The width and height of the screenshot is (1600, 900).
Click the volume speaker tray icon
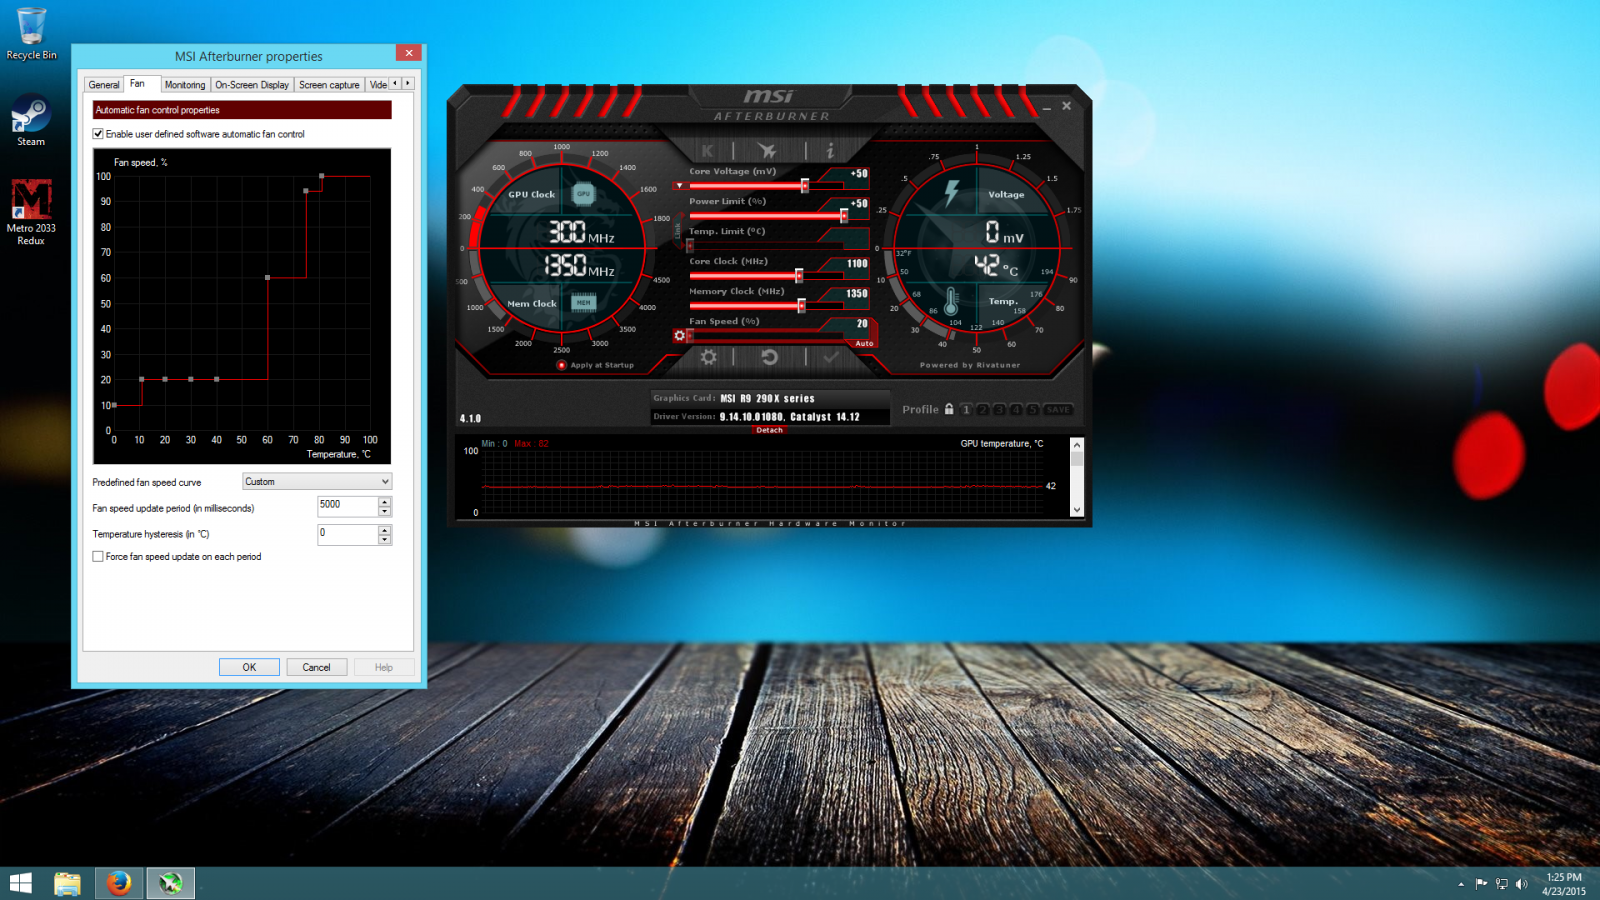1521,884
